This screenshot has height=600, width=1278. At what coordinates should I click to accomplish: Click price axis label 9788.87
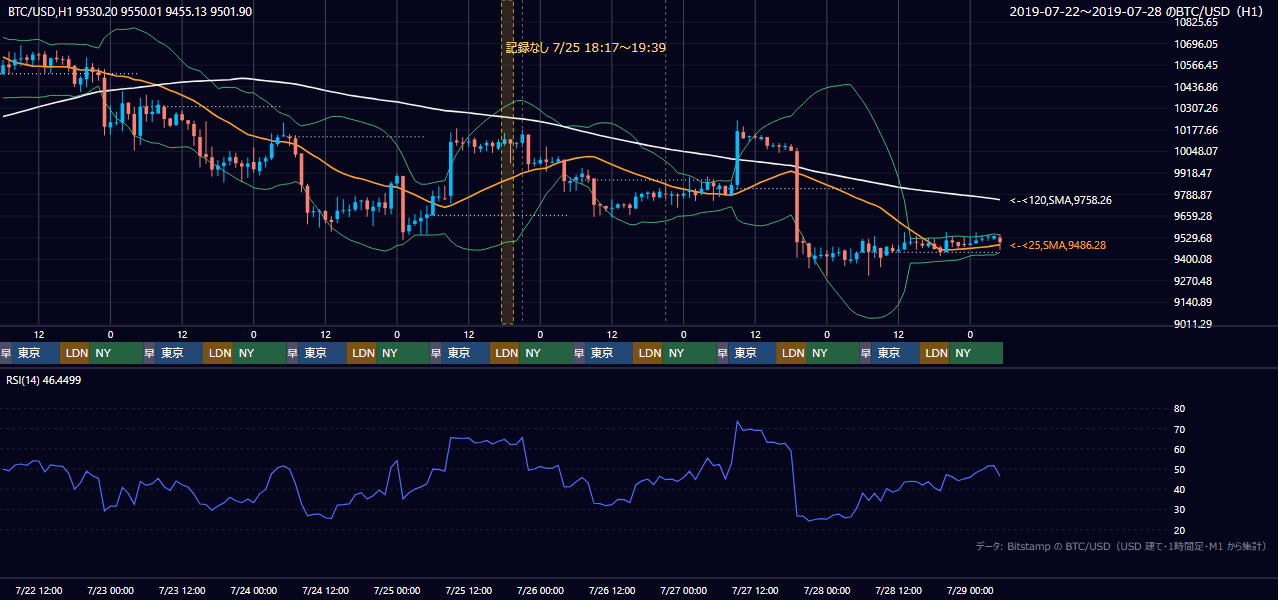[1193, 195]
